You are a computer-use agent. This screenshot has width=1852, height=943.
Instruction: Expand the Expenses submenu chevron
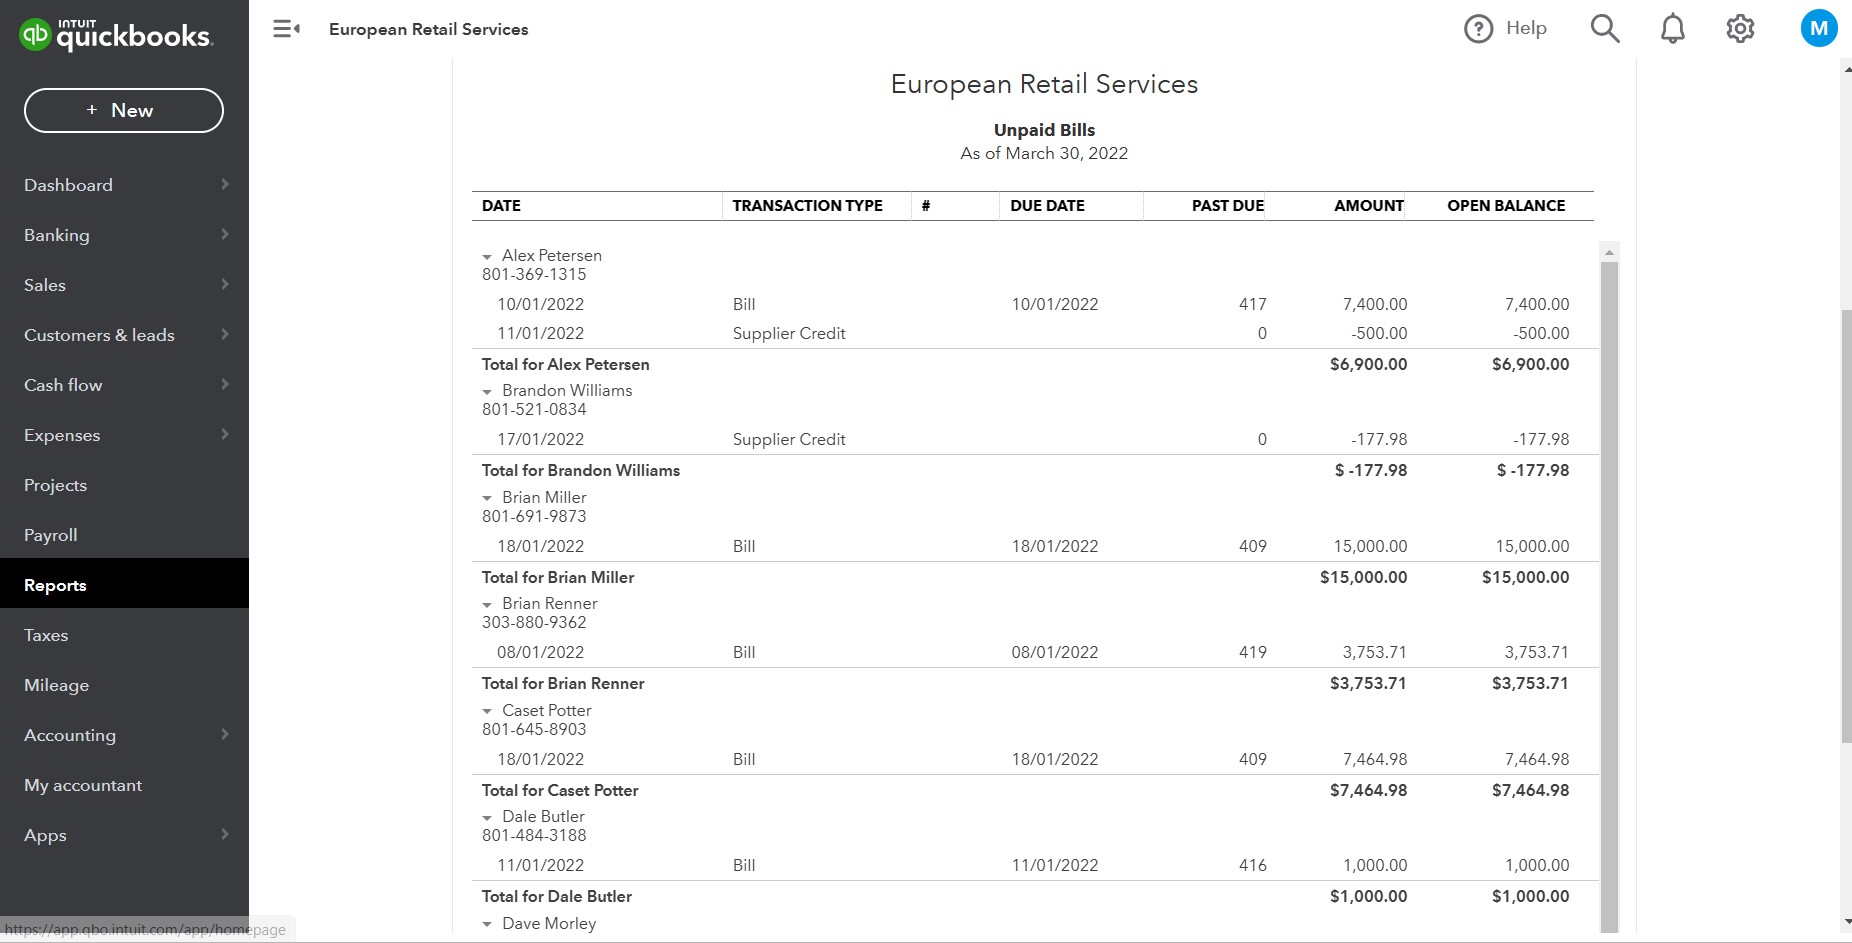225,434
